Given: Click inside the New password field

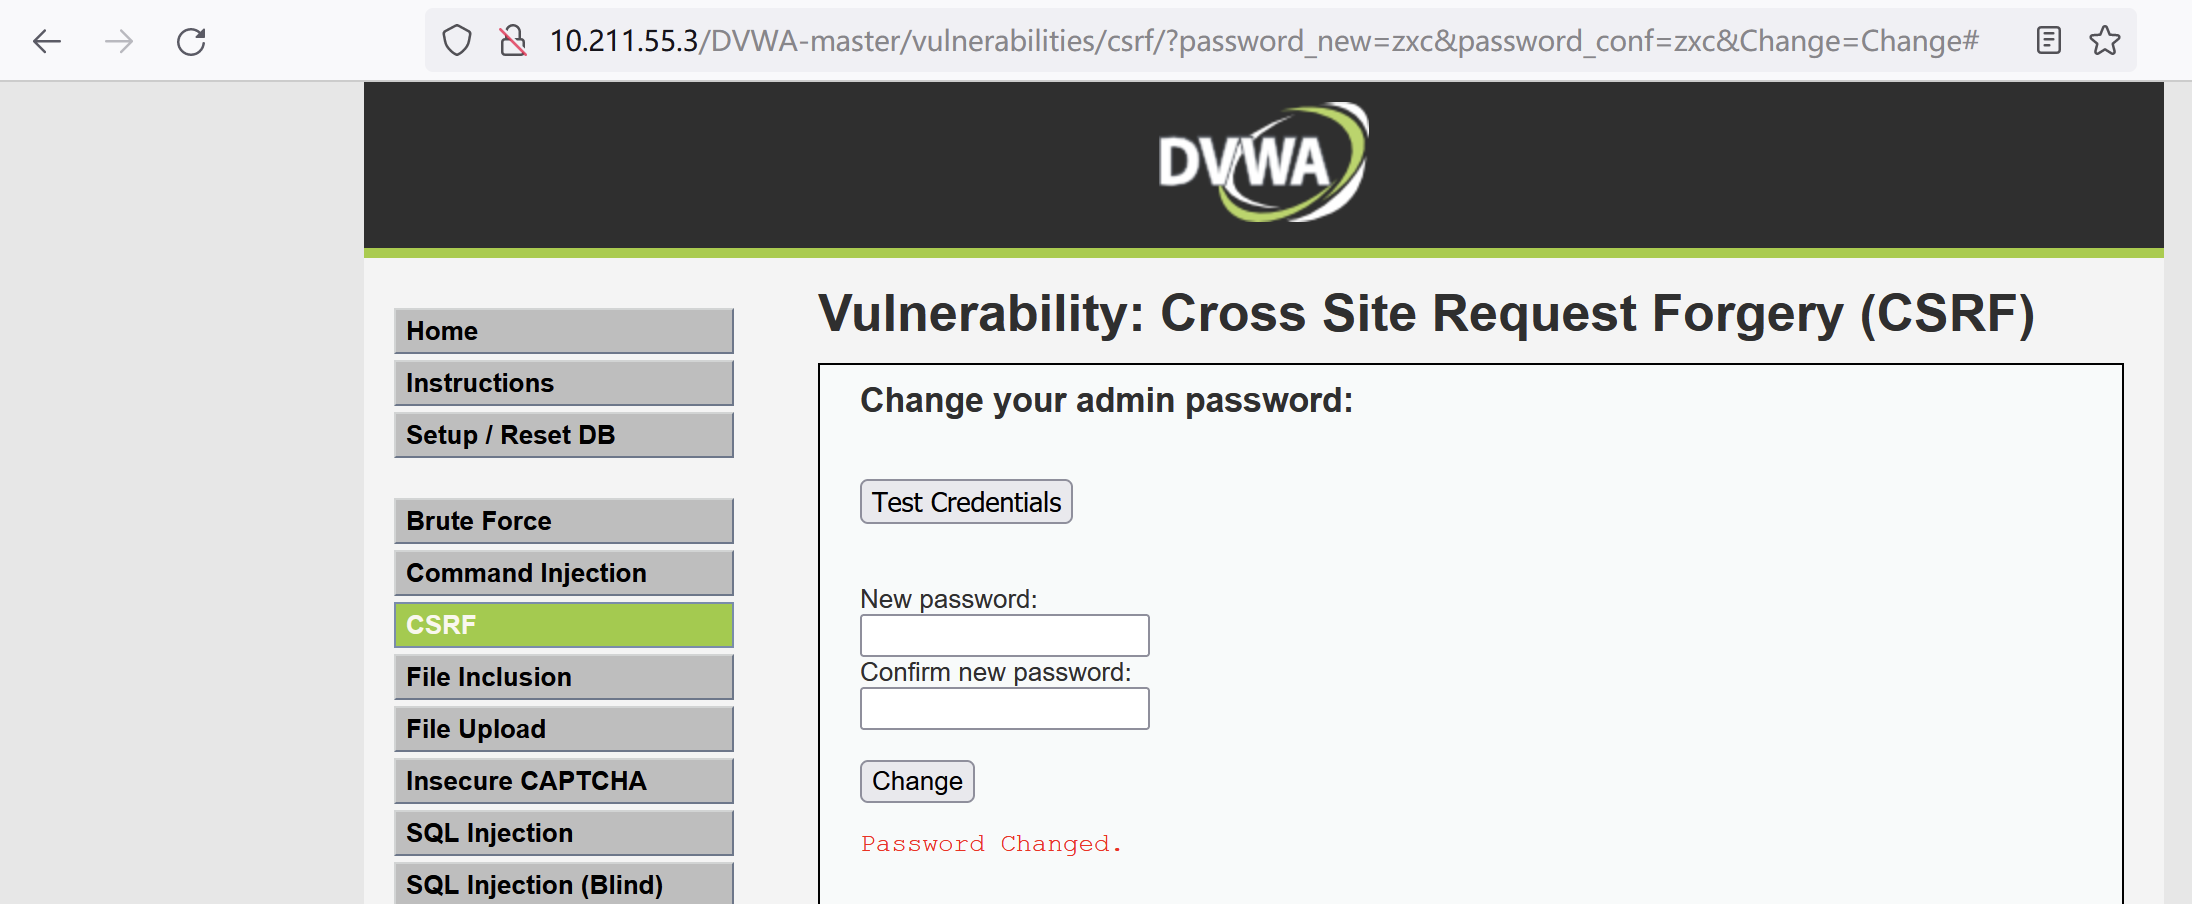Looking at the screenshot, I should point(1004,634).
